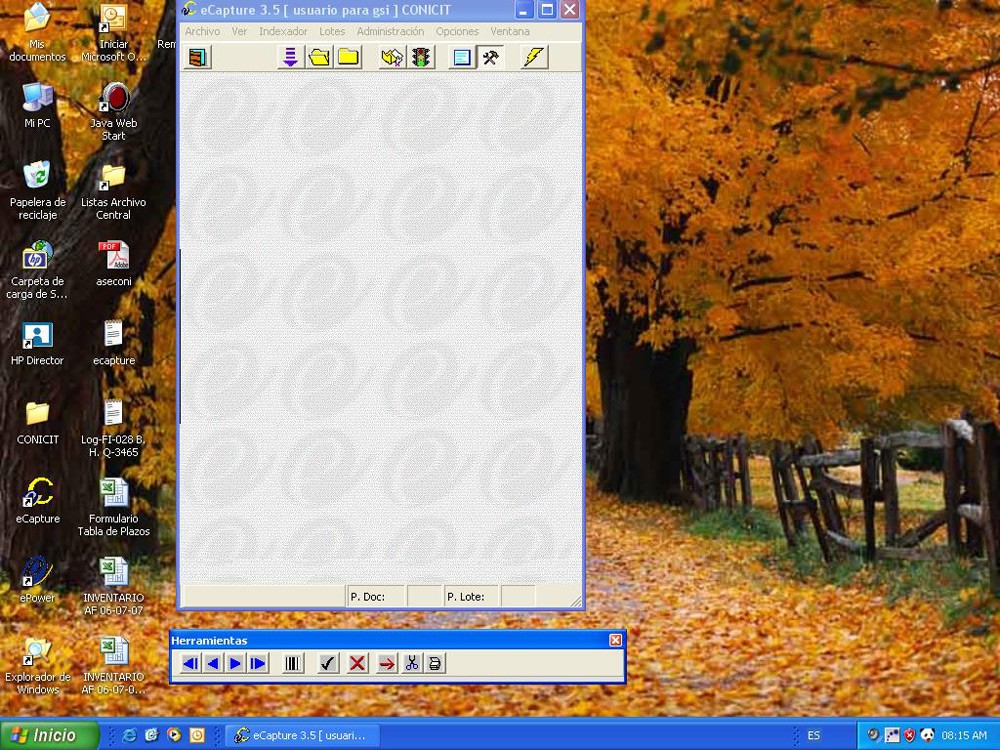This screenshot has height=750, width=1000.
Task: Click the yellow lightning bolt toolbar icon
Action: pyautogui.click(x=534, y=57)
